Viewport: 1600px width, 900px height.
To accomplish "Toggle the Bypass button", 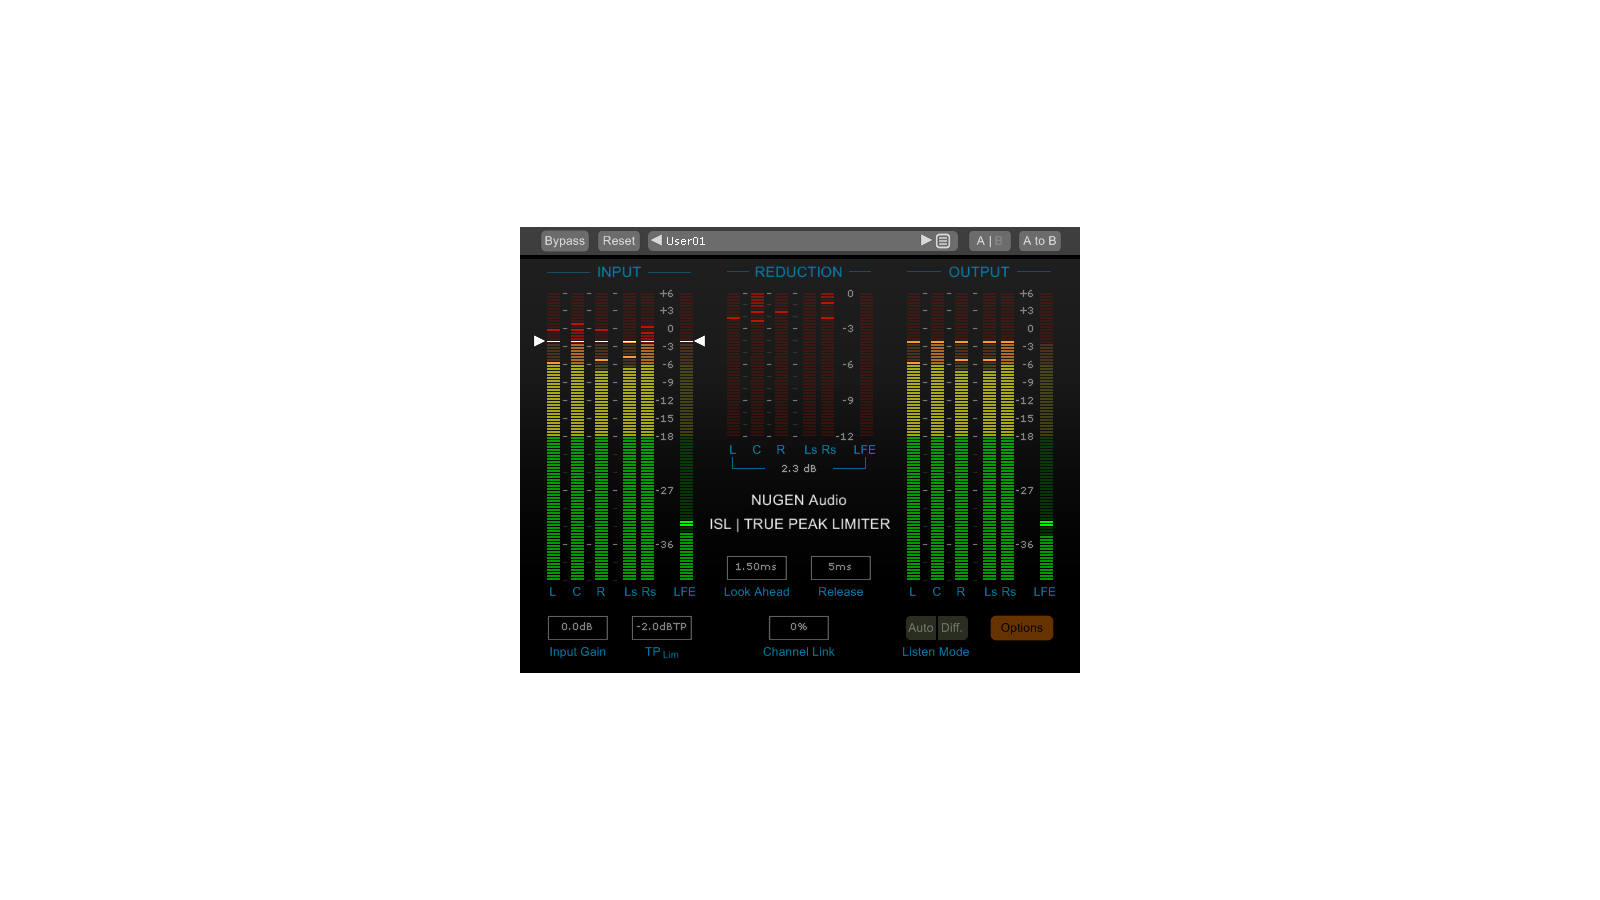I will pos(564,241).
